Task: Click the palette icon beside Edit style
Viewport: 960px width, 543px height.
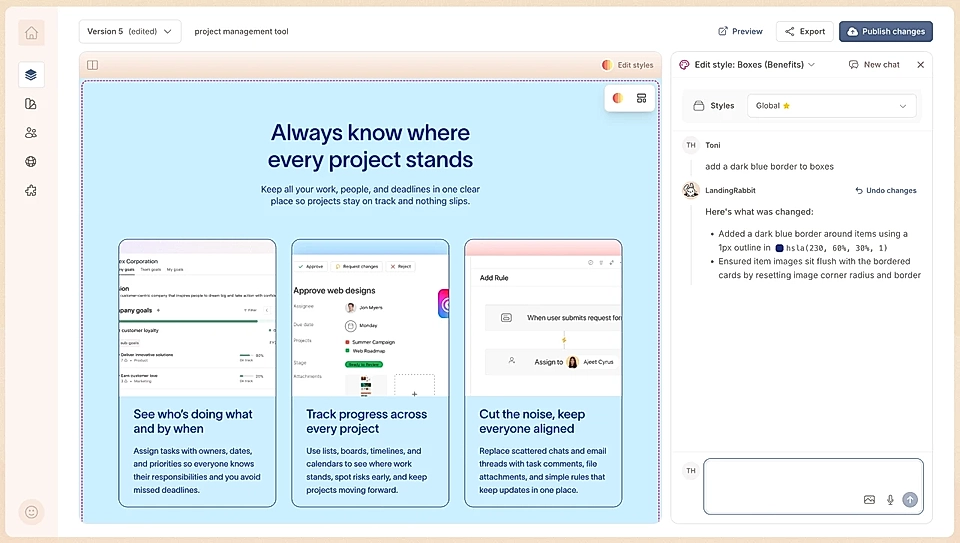Action: pos(684,64)
